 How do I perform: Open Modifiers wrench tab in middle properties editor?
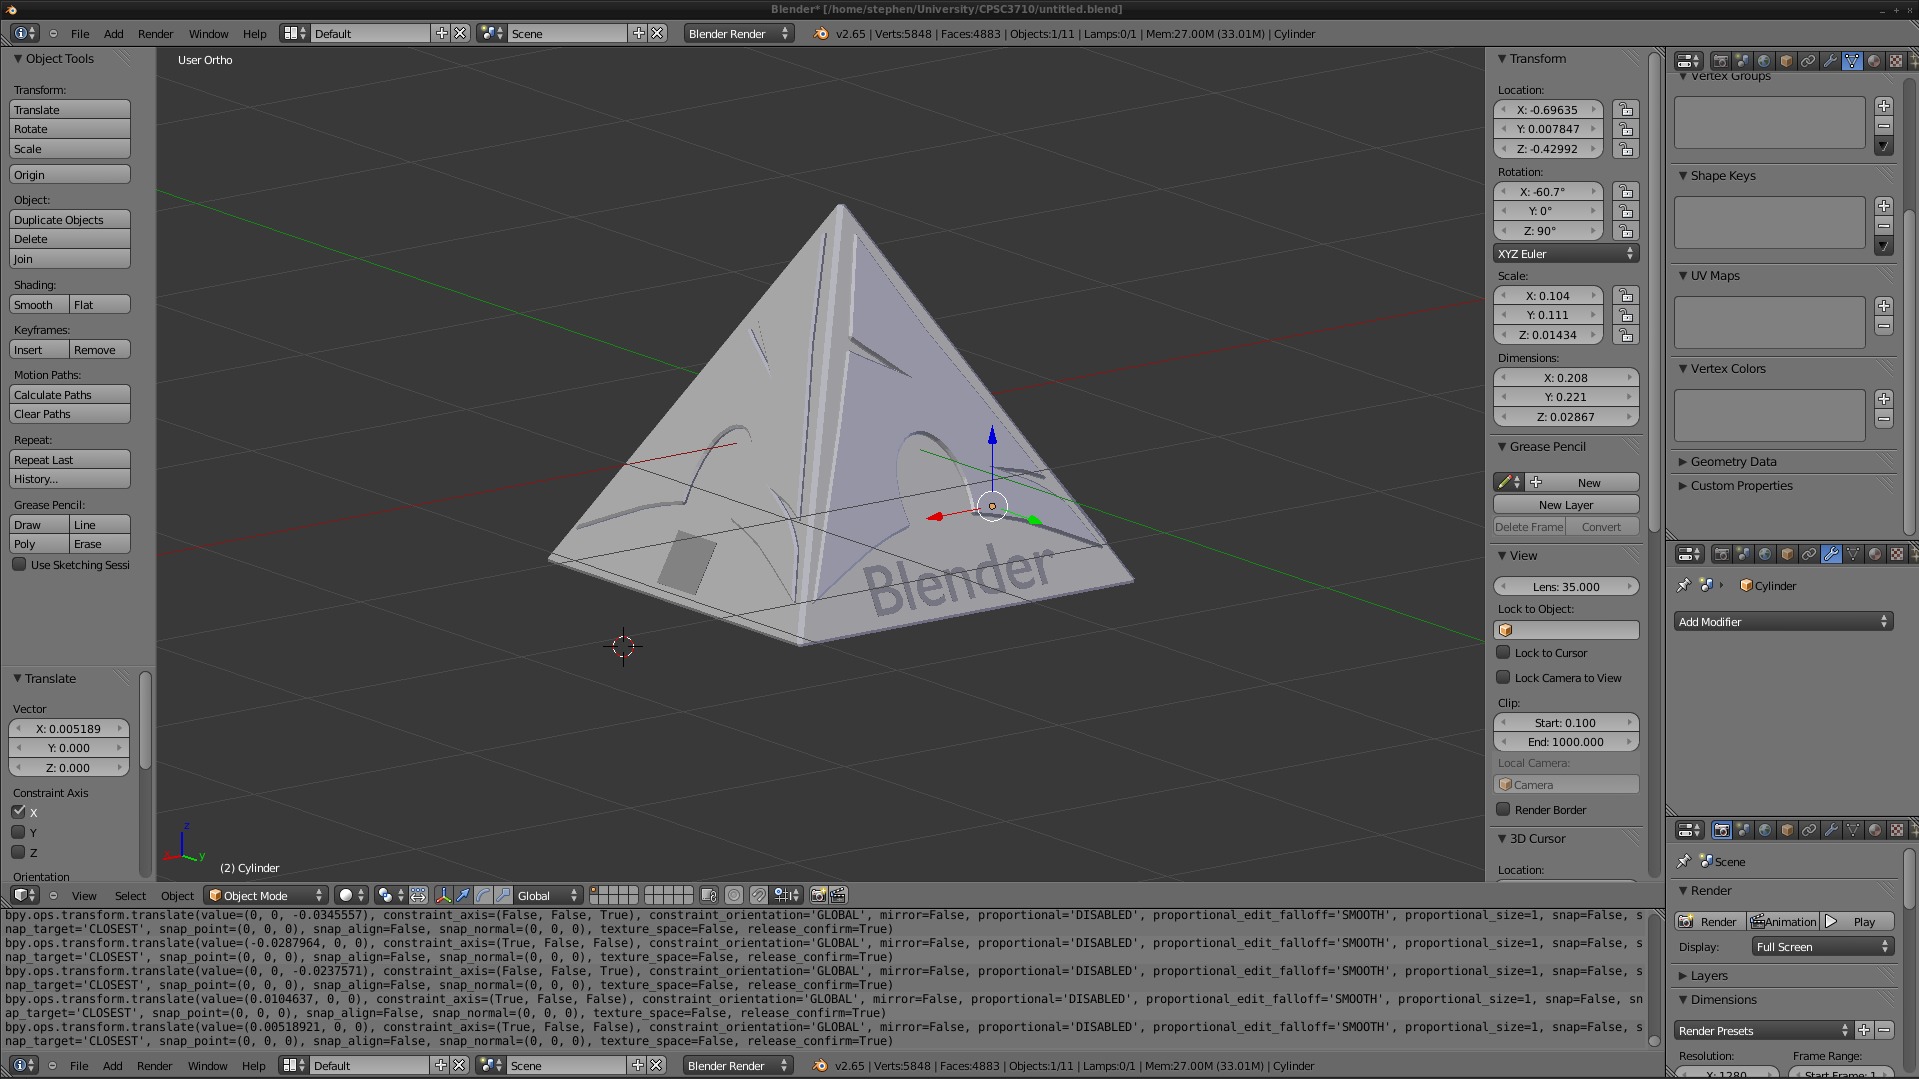click(x=1831, y=554)
